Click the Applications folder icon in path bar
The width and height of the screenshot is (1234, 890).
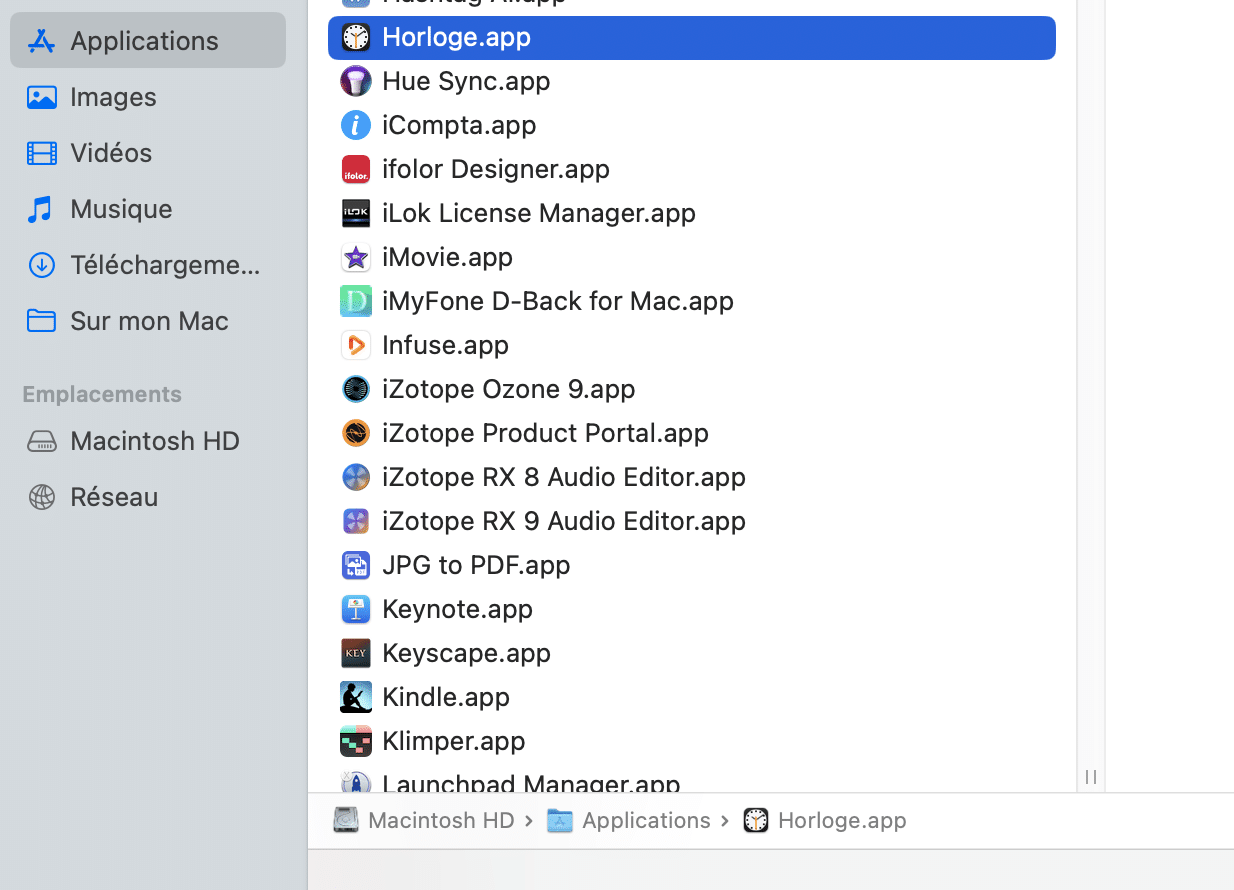(560, 820)
